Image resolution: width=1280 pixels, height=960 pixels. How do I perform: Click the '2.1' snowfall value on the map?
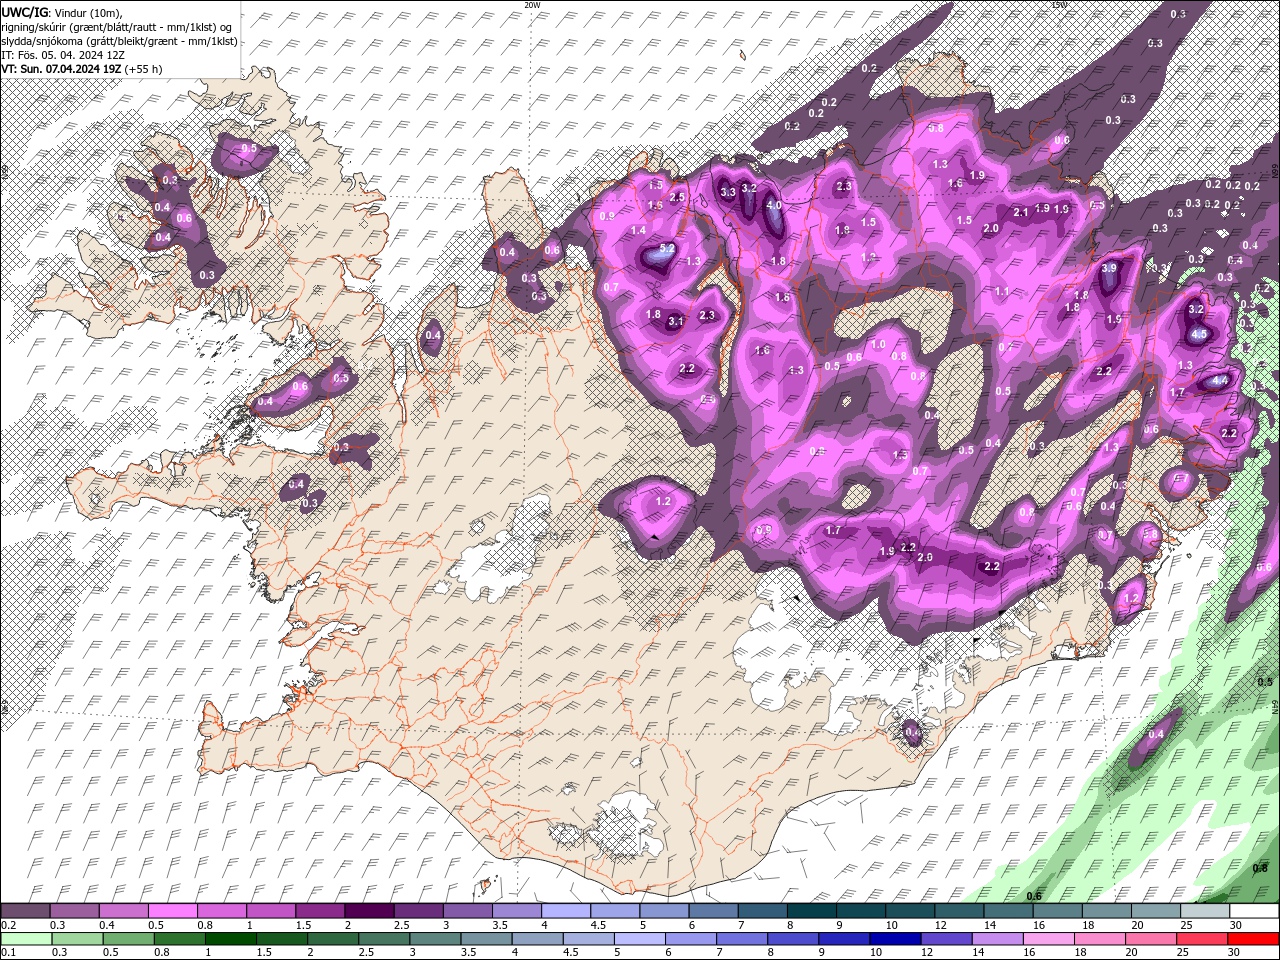1021,212
